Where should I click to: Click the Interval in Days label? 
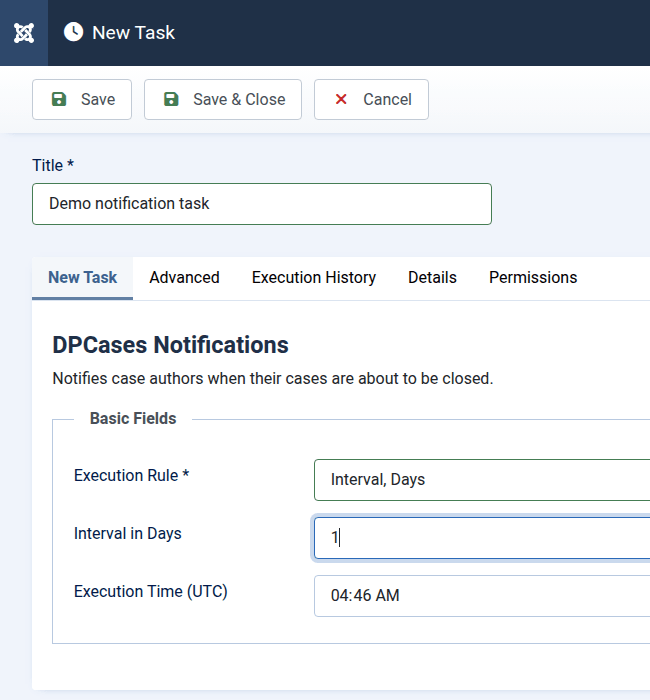pyautogui.click(x=128, y=534)
